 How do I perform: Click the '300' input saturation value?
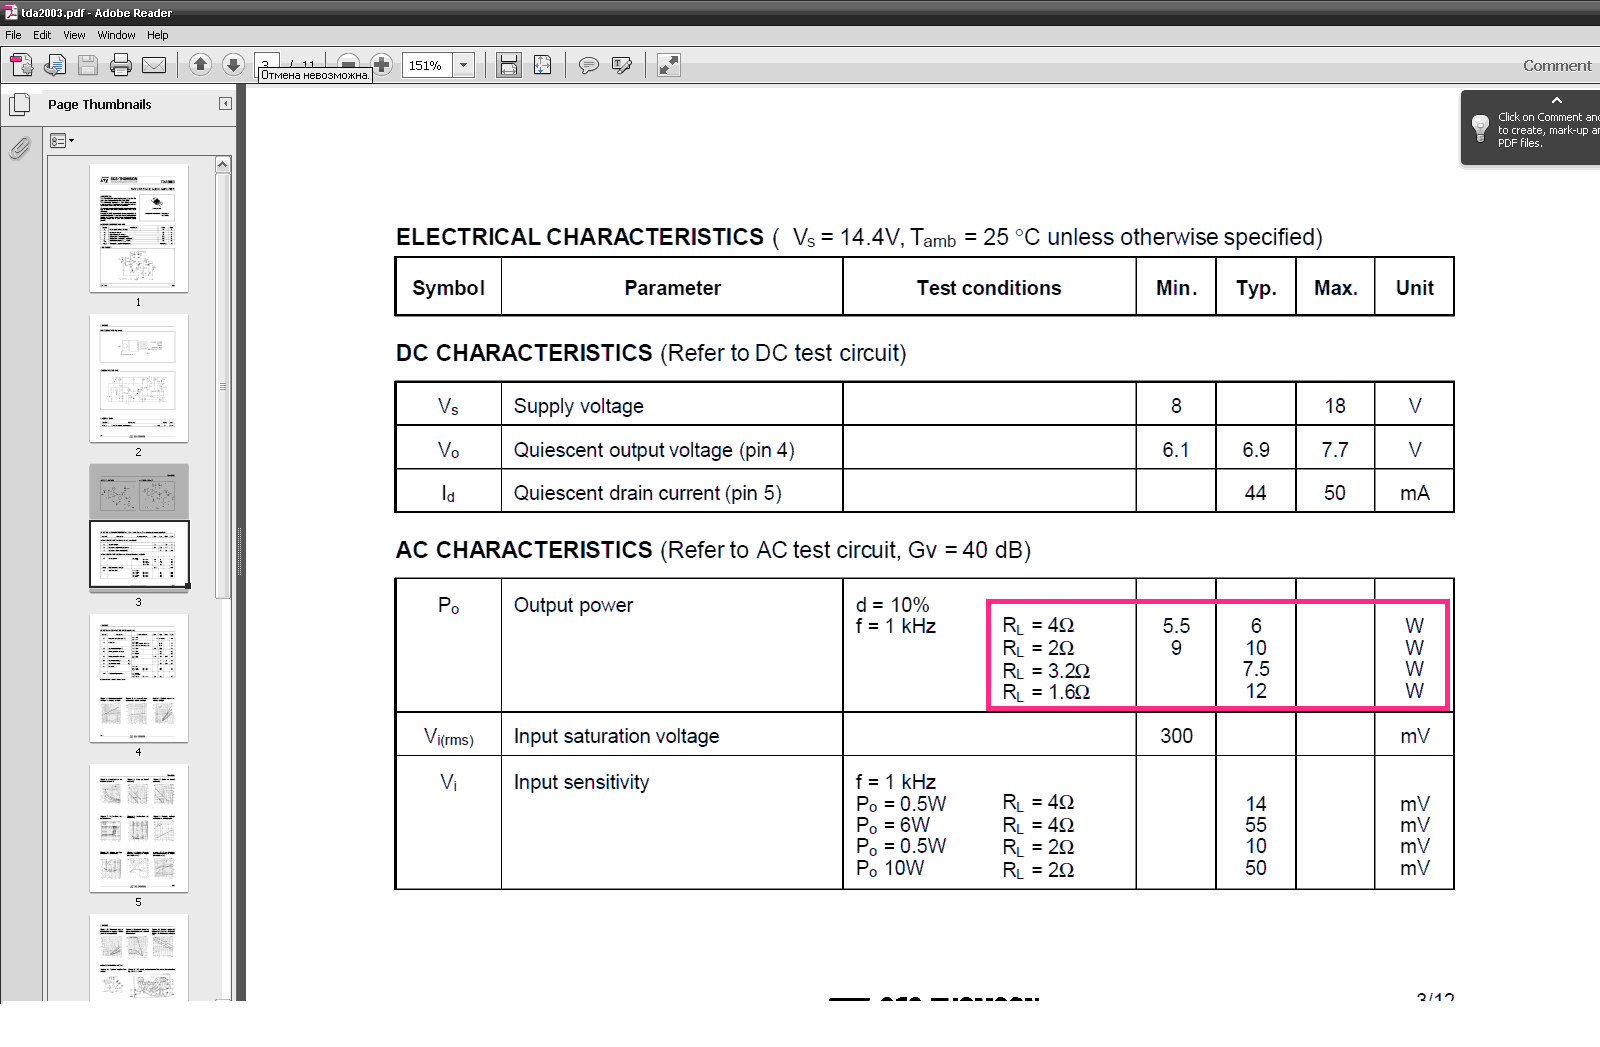(1176, 736)
